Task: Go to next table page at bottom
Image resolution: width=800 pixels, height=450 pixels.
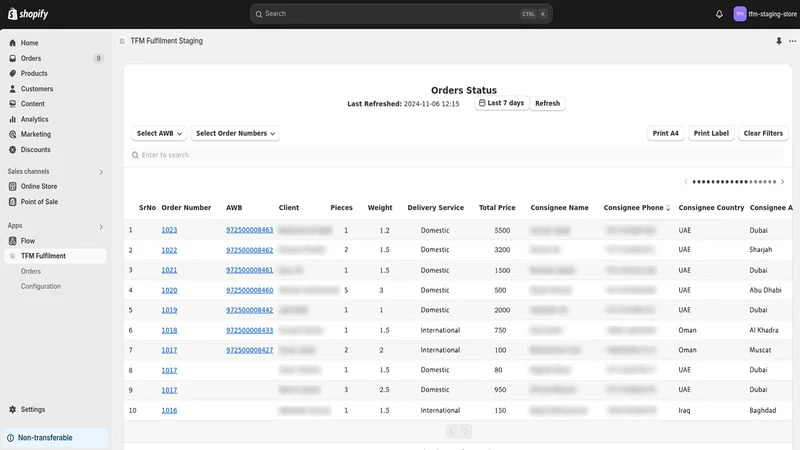Action: pyautogui.click(x=465, y=432)
